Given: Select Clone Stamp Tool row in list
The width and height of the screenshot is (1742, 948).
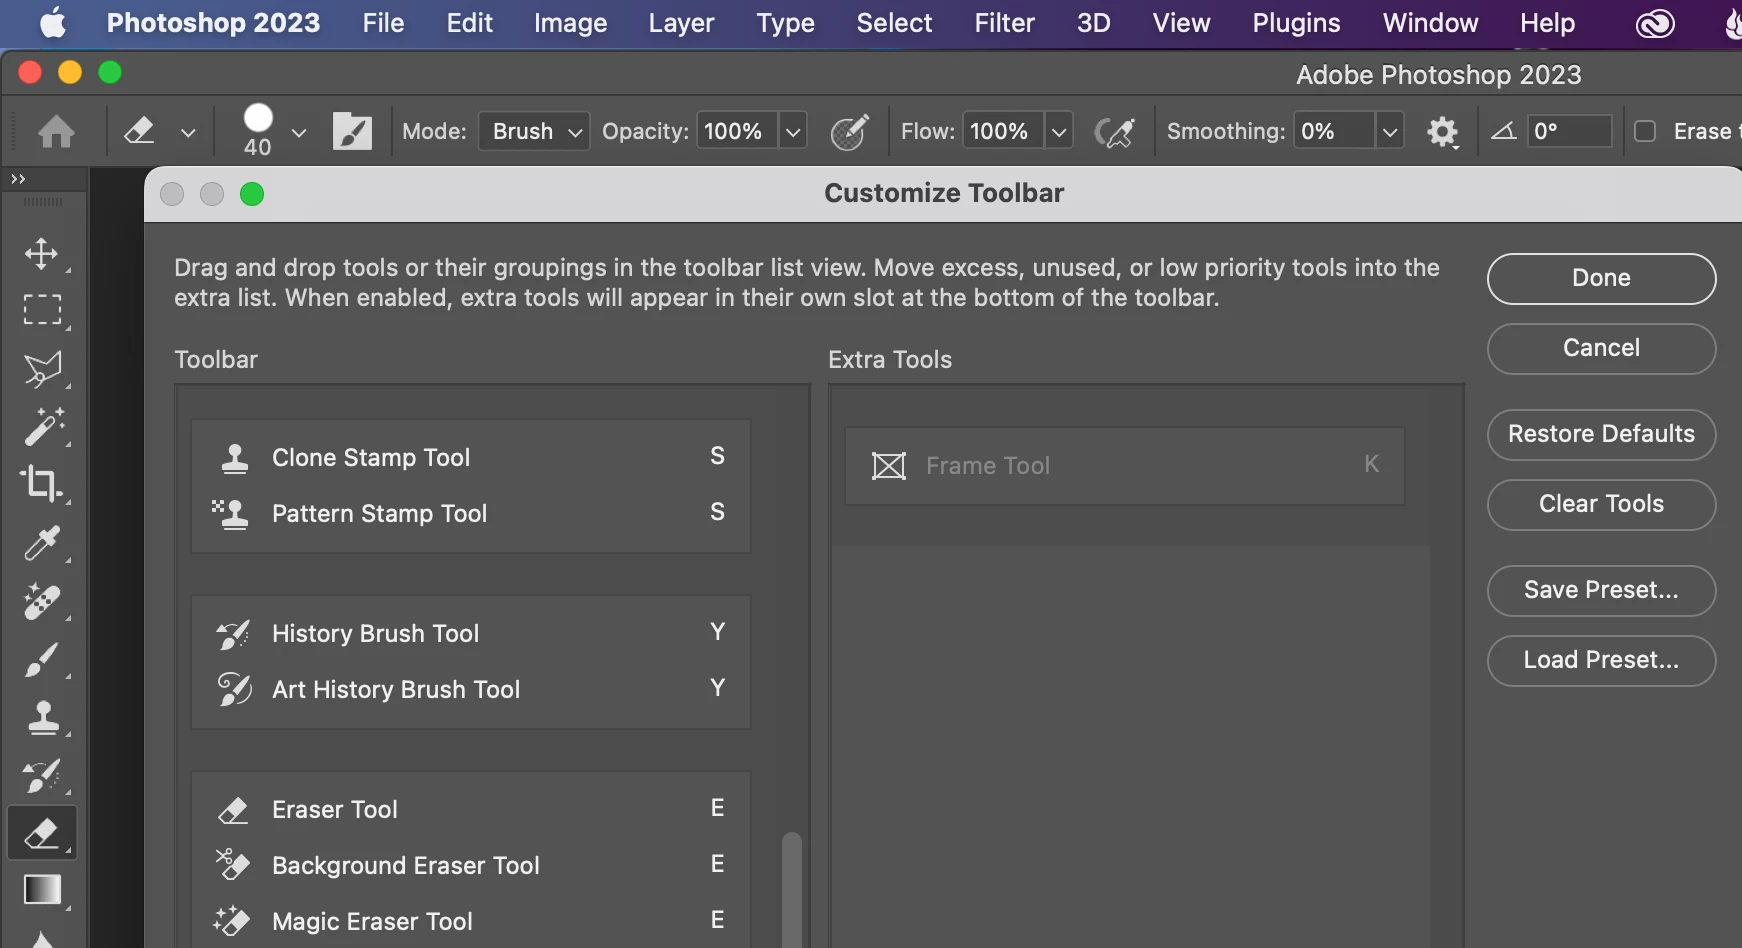Looking at the screenshot, I should (x=471, y=457).
